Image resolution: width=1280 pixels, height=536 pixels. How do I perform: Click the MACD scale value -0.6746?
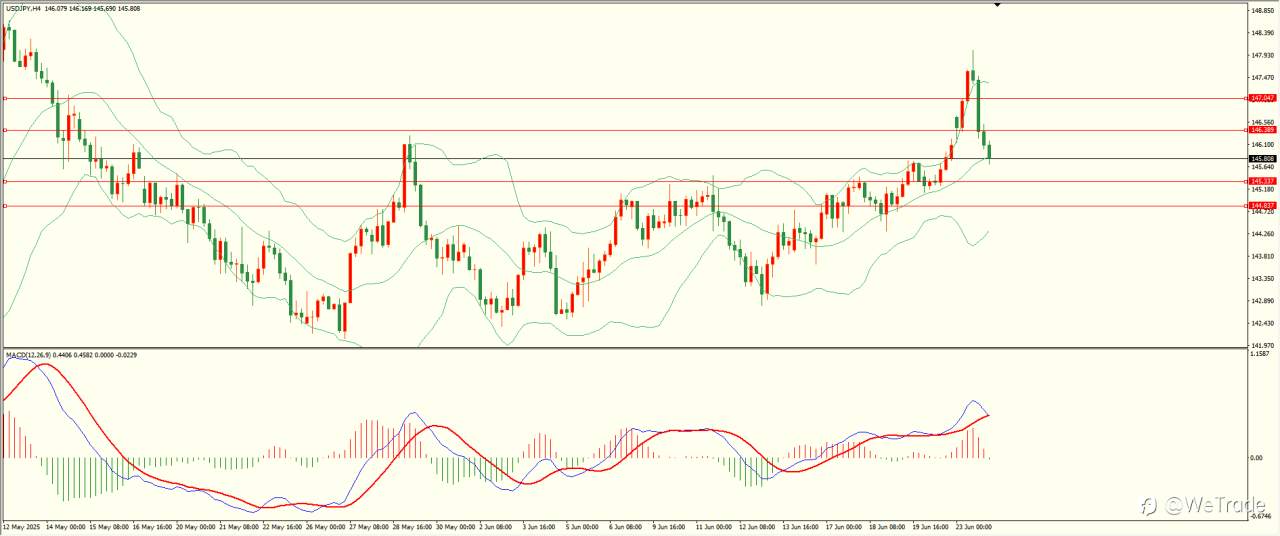tap(1260, 517)
